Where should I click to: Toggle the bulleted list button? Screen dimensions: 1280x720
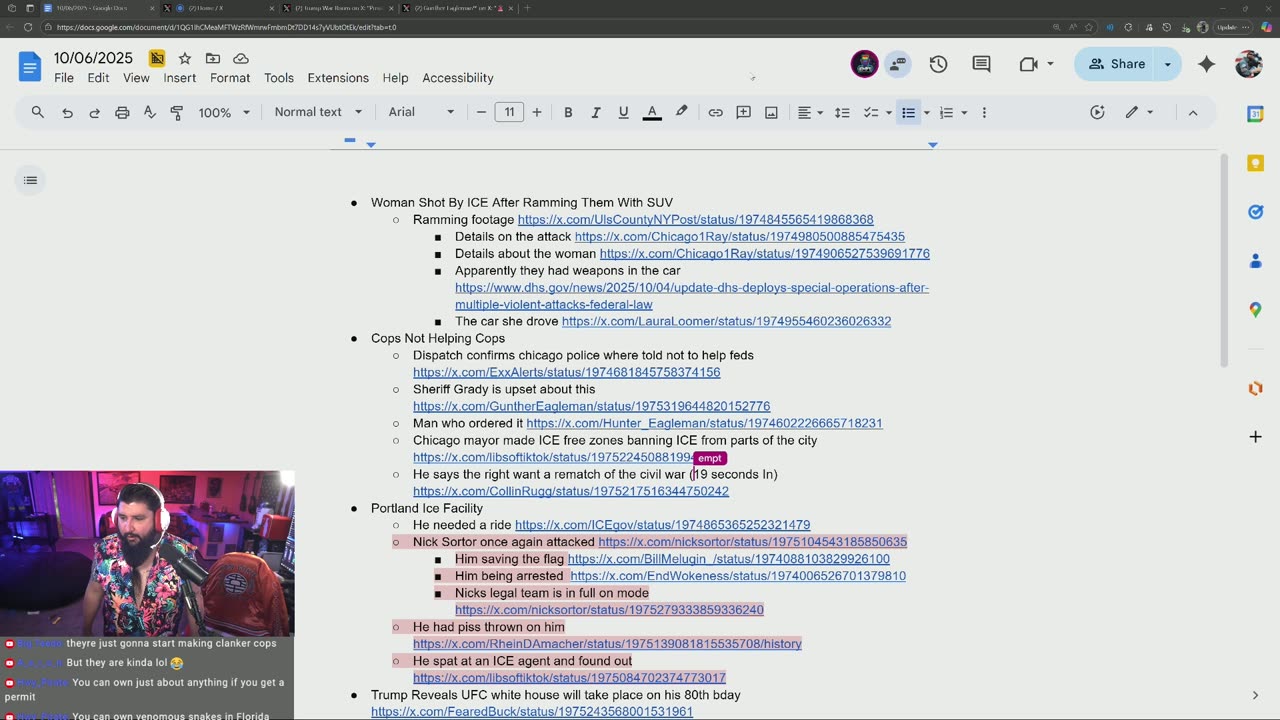(908, 113)
